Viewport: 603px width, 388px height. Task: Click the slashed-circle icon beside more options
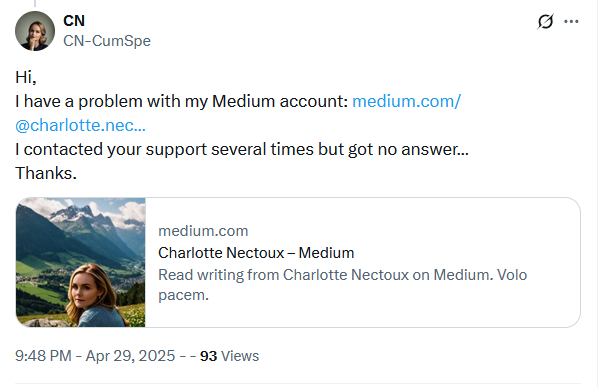[x=545, y=22]
